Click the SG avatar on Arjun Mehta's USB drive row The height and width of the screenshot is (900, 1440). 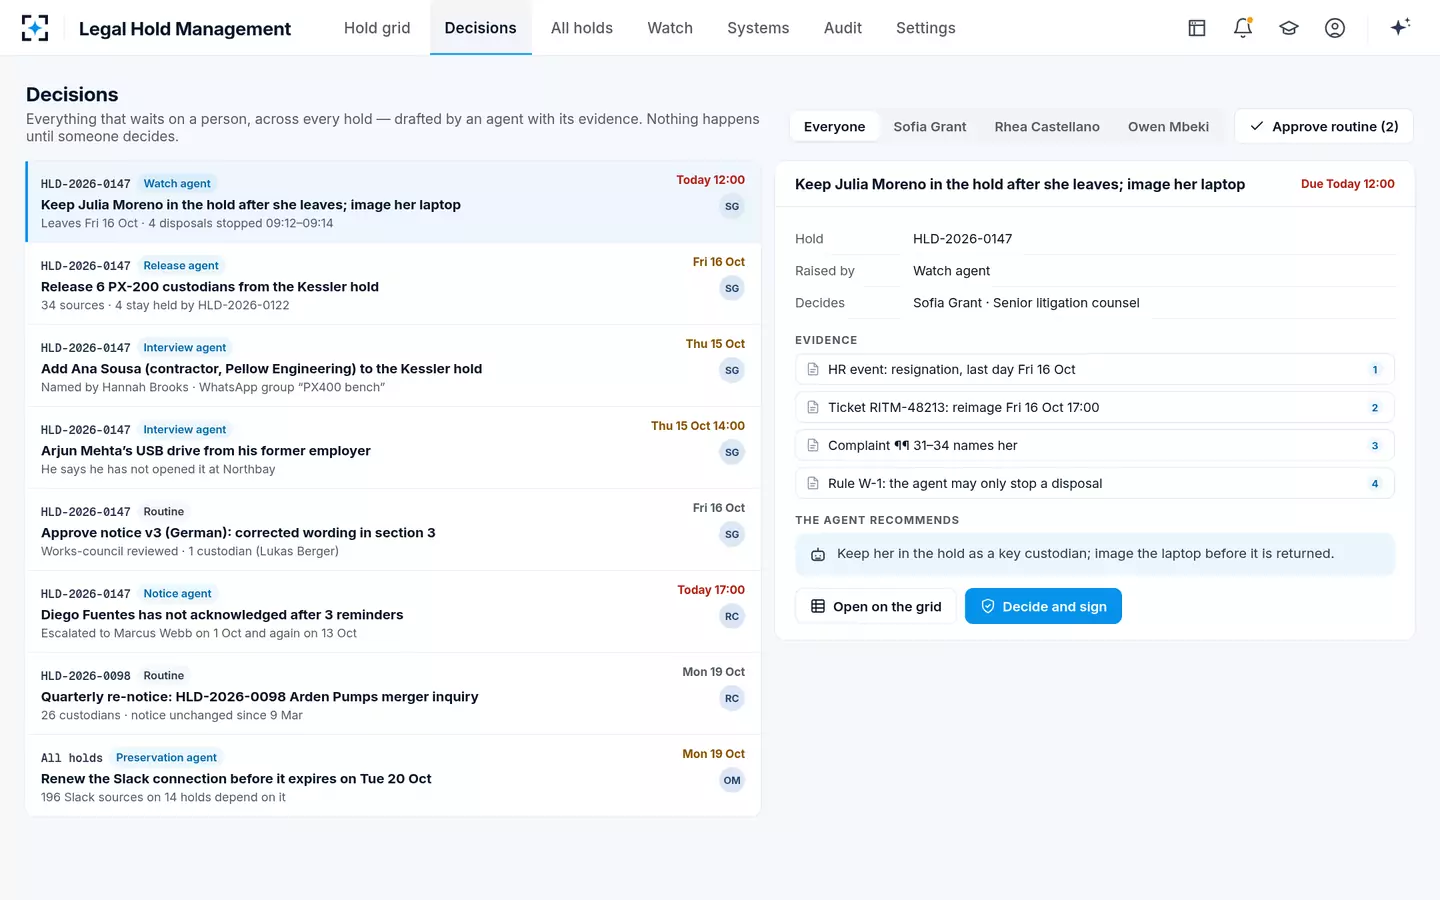732,453
